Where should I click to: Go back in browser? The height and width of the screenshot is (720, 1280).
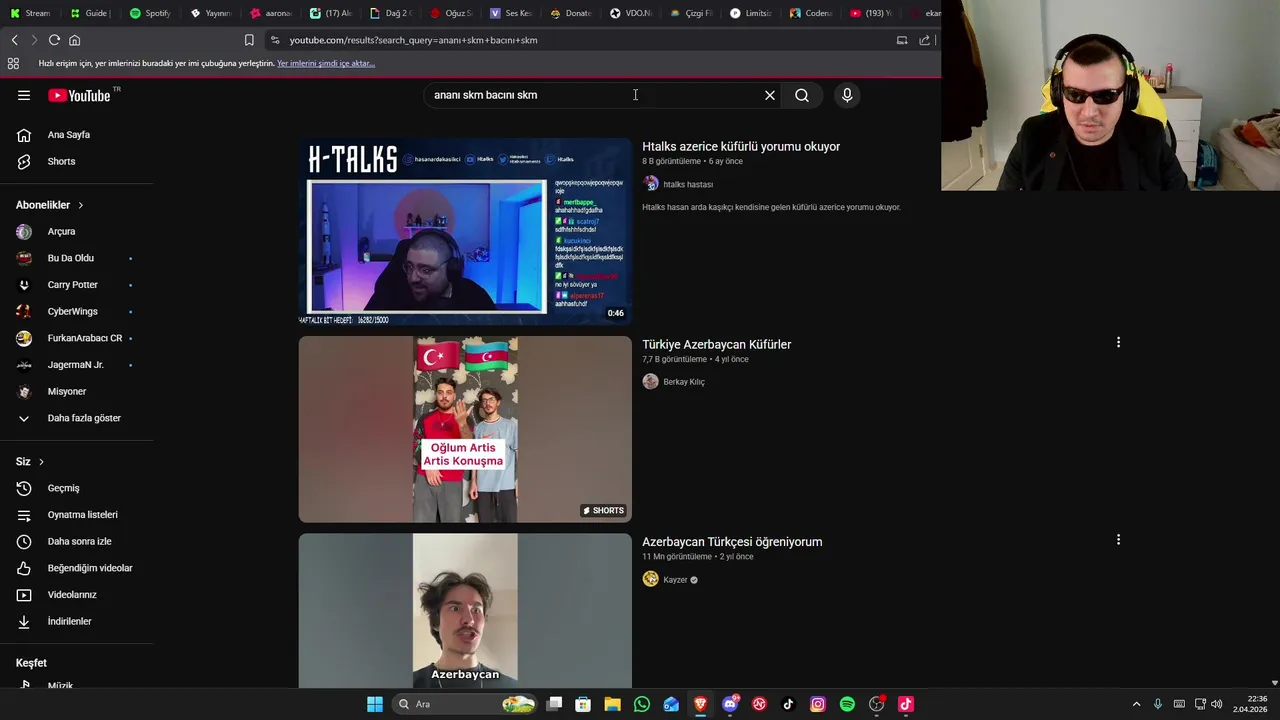(14, 40)
